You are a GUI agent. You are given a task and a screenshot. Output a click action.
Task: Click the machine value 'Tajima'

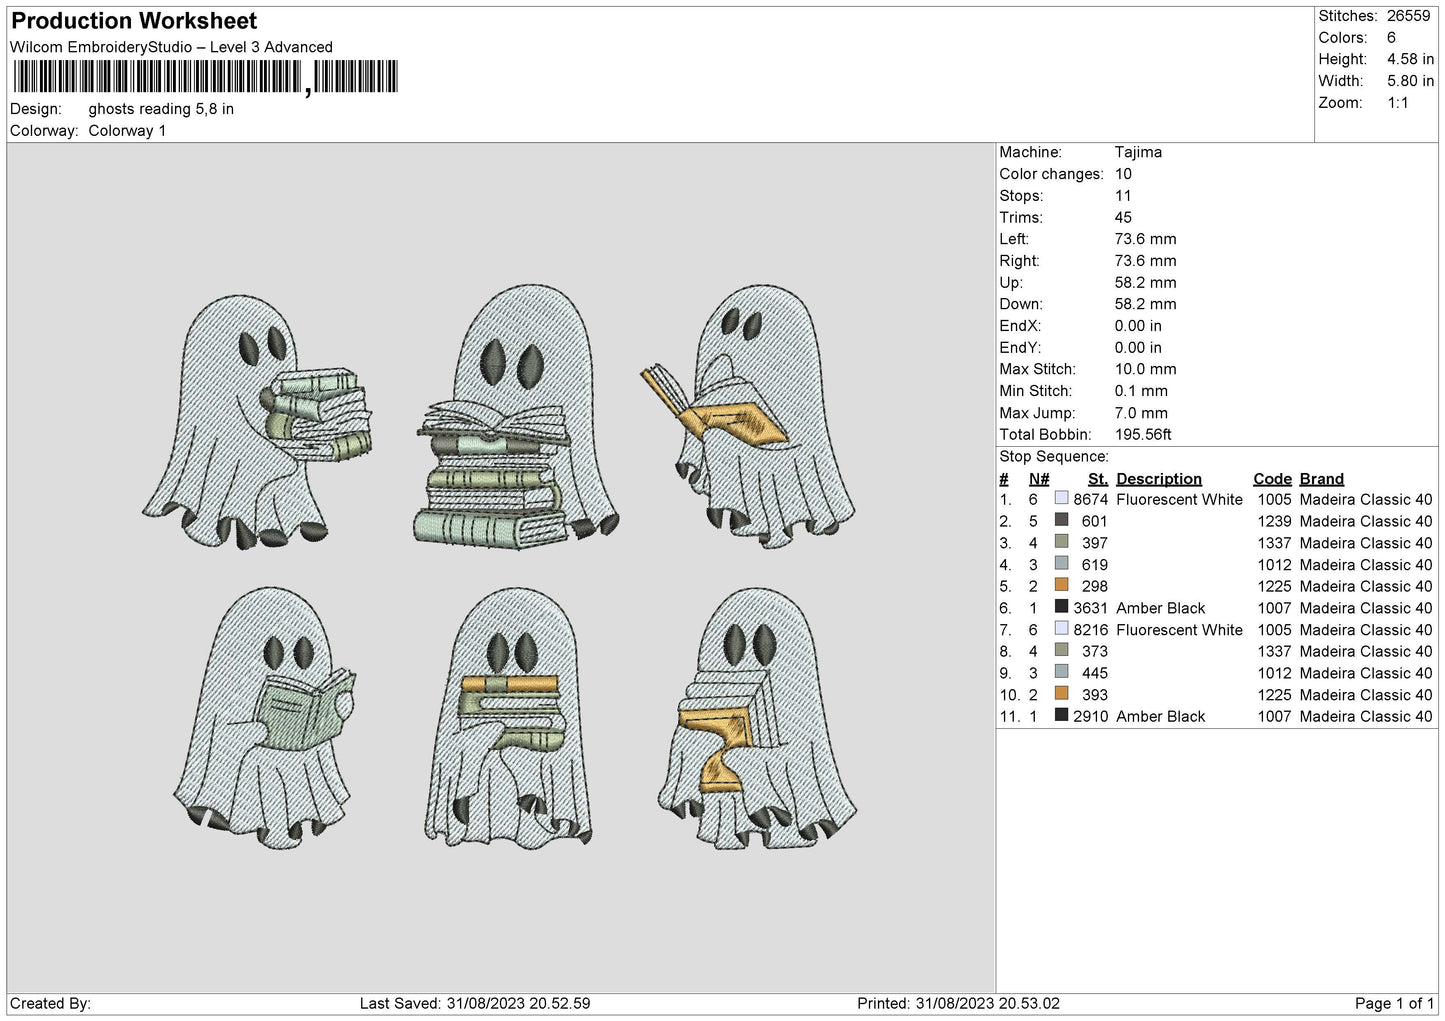(1138, 152)
